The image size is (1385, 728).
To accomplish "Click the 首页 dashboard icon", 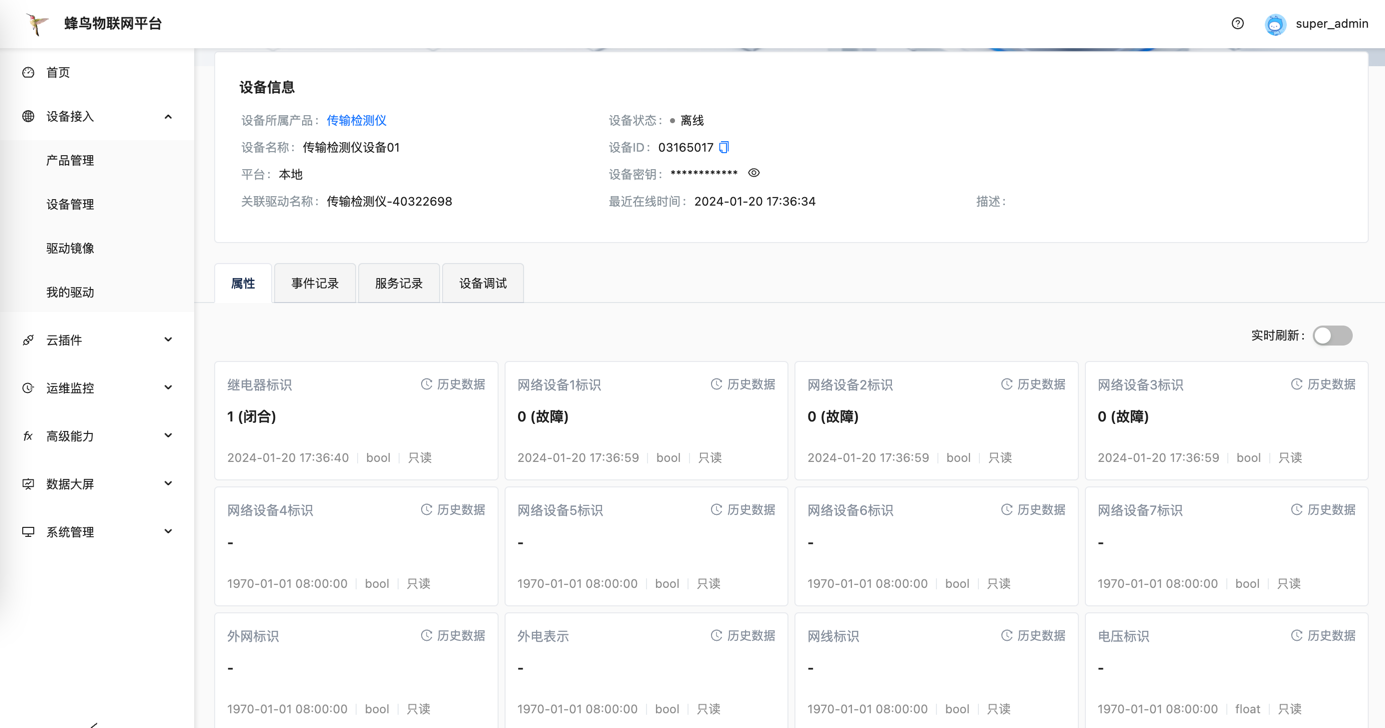I will coord(28,72).
